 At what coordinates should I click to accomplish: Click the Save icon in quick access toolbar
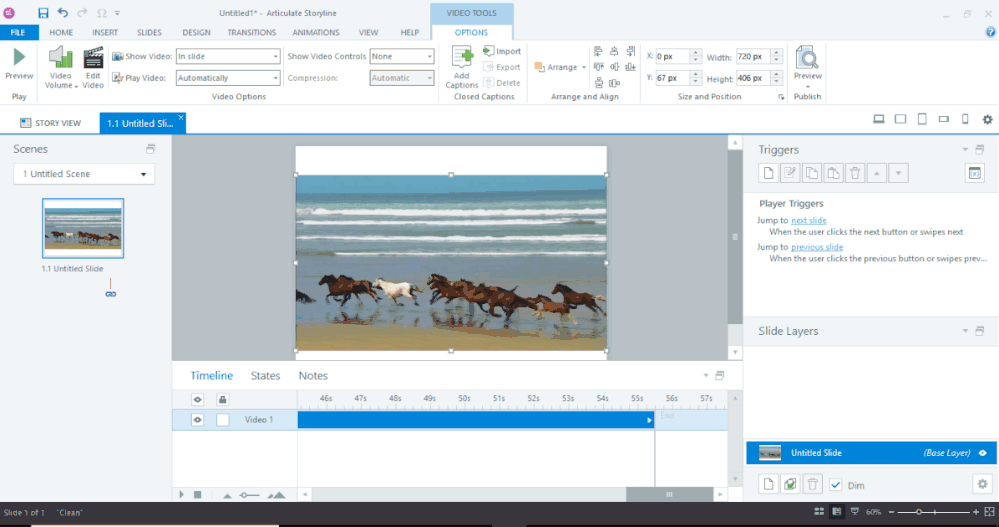pyautogui.click(x=43, y=13)
